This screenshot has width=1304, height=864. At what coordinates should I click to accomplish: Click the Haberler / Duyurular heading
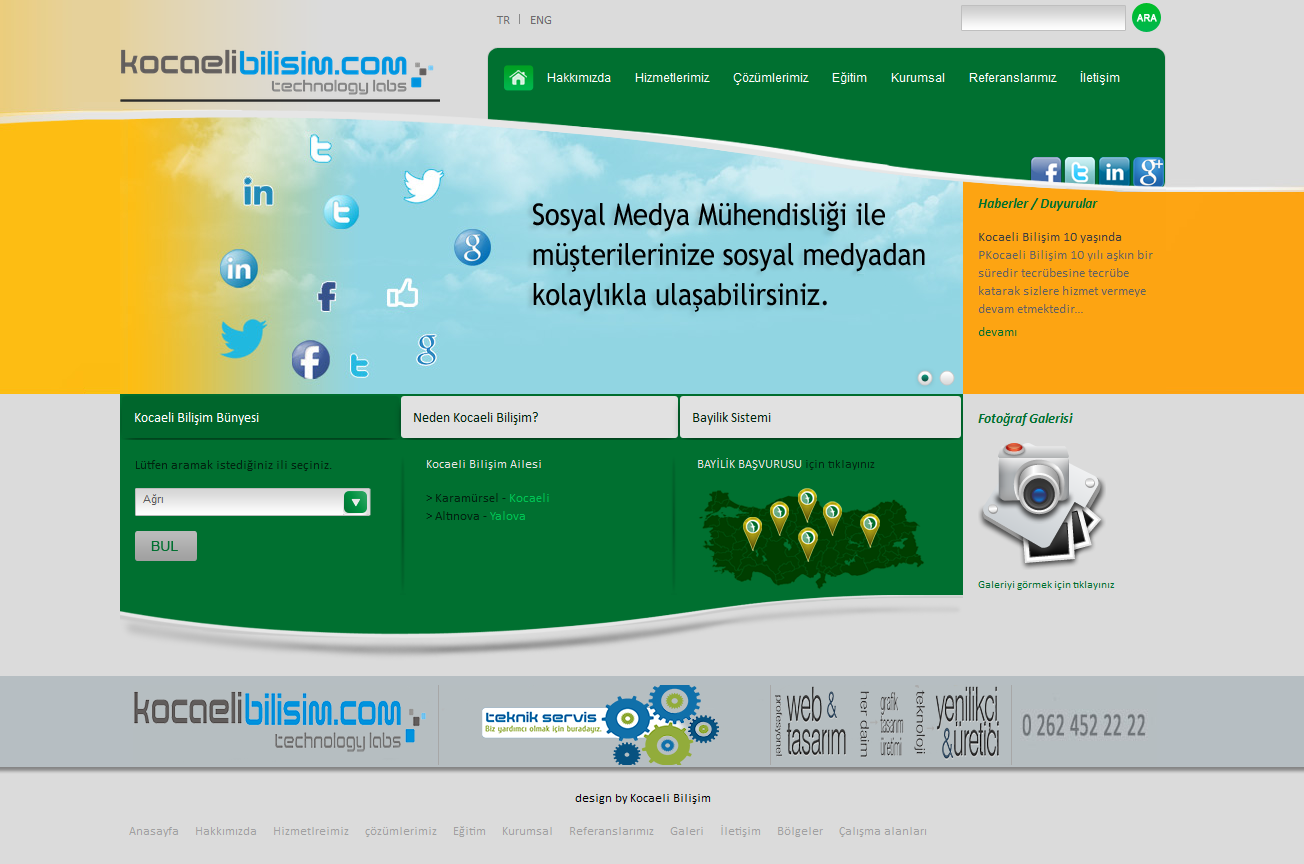1037,203
